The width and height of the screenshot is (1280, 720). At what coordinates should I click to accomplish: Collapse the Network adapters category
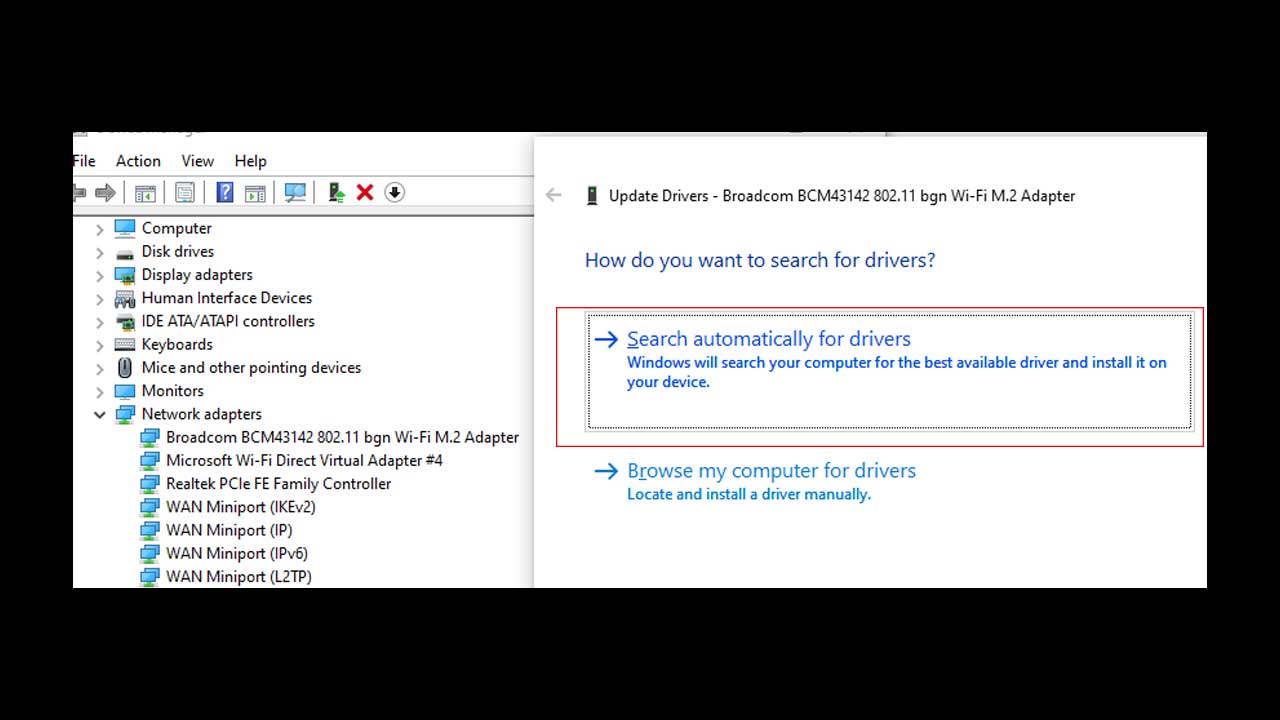click(99, 414)
